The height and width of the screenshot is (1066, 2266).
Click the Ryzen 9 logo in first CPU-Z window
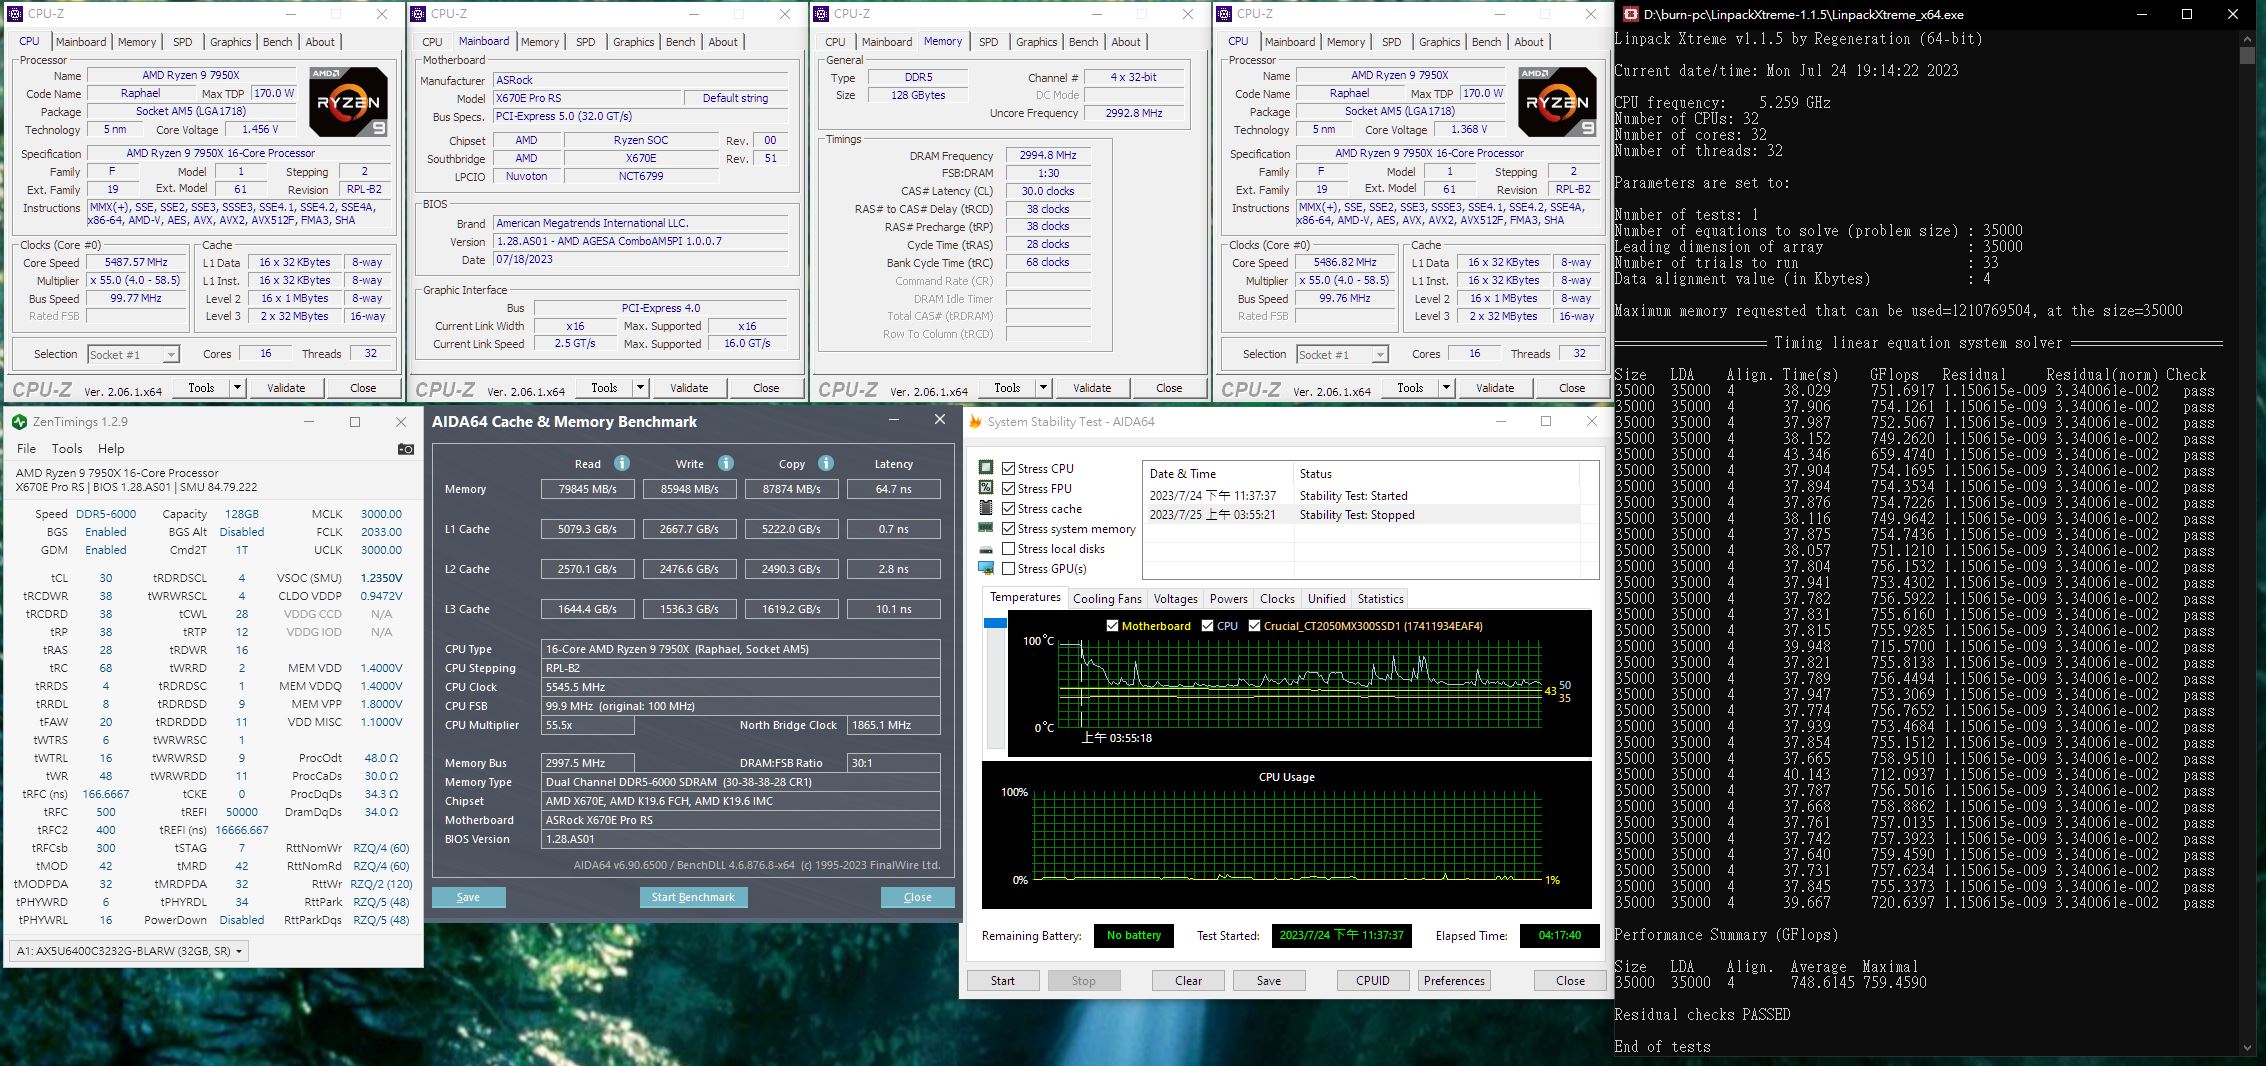coord(348,102)
